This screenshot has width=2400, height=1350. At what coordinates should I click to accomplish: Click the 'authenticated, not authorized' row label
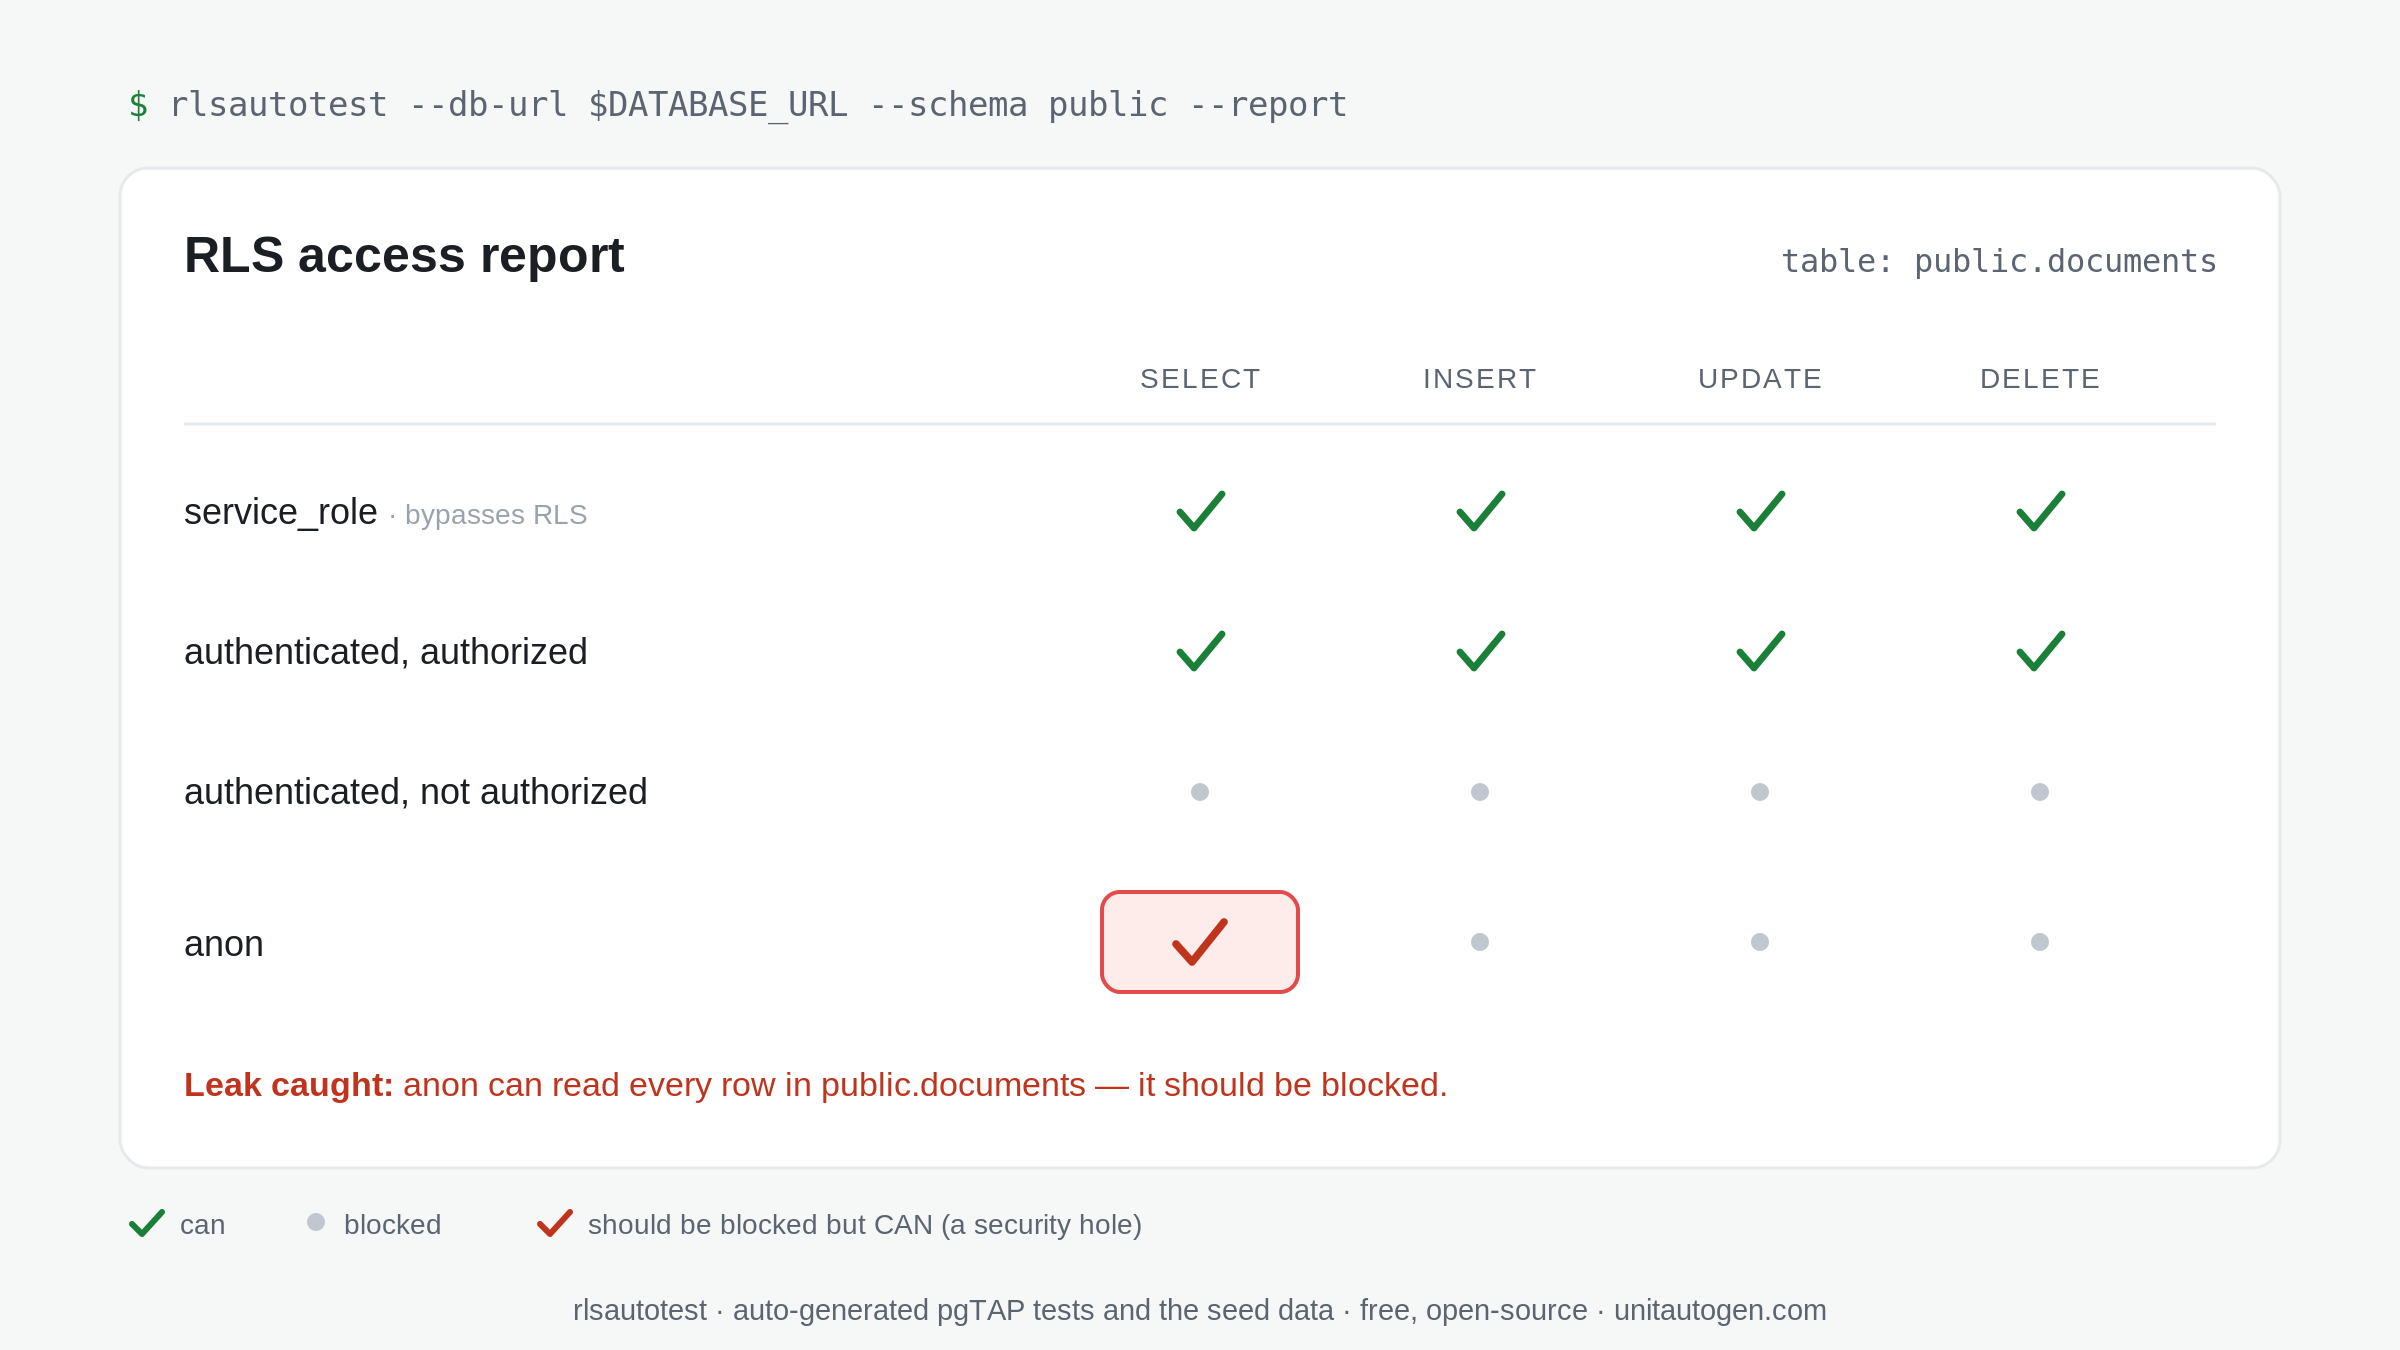(x=416, y=792)
